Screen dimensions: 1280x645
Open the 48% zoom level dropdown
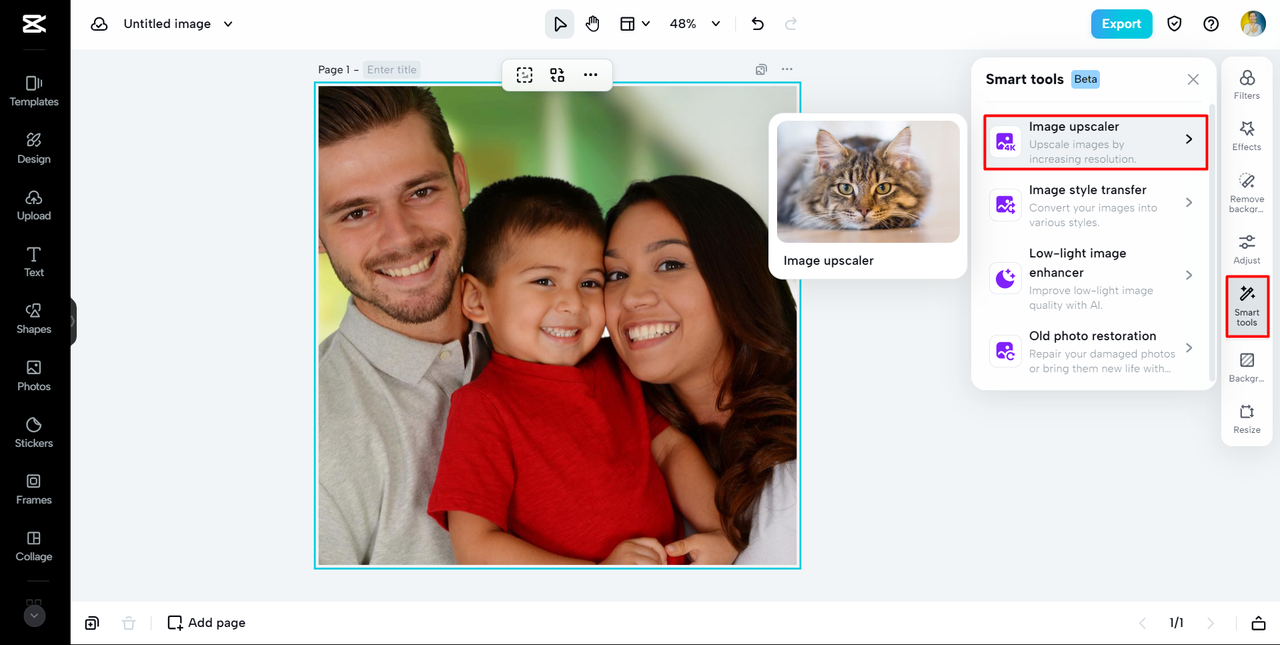point(695,24)
